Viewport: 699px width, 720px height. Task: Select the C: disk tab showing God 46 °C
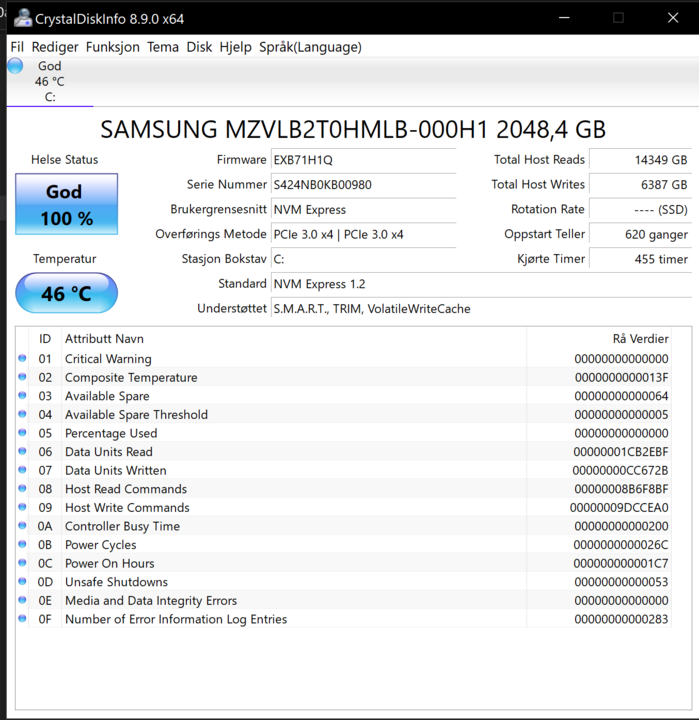50,81
